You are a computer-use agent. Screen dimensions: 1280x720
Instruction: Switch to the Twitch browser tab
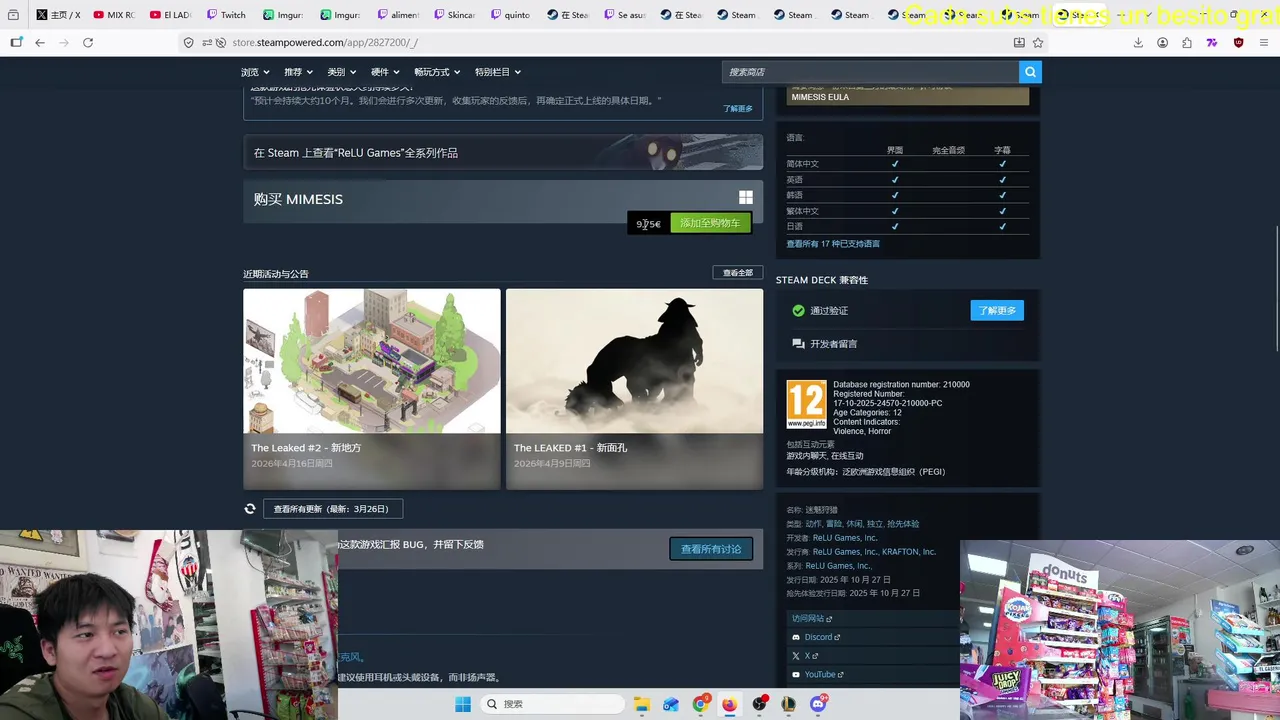[x=226, y=15]
